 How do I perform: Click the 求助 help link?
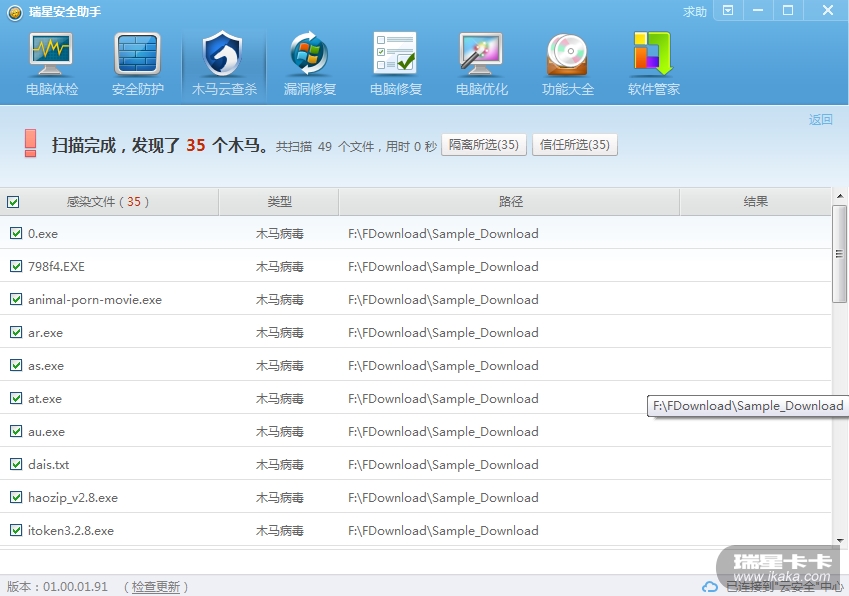click(x=695, y=11)
